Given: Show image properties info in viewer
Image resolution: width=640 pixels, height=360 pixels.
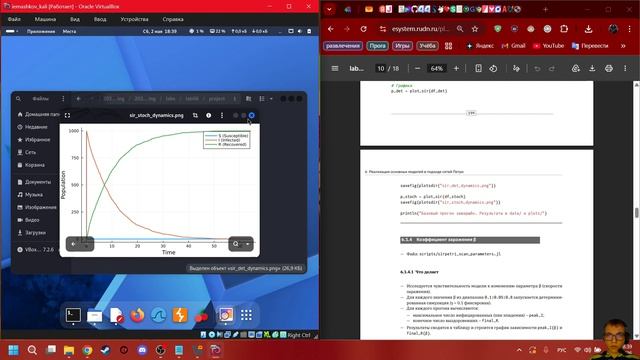Looking at the screenshot, I should [209, 116].
